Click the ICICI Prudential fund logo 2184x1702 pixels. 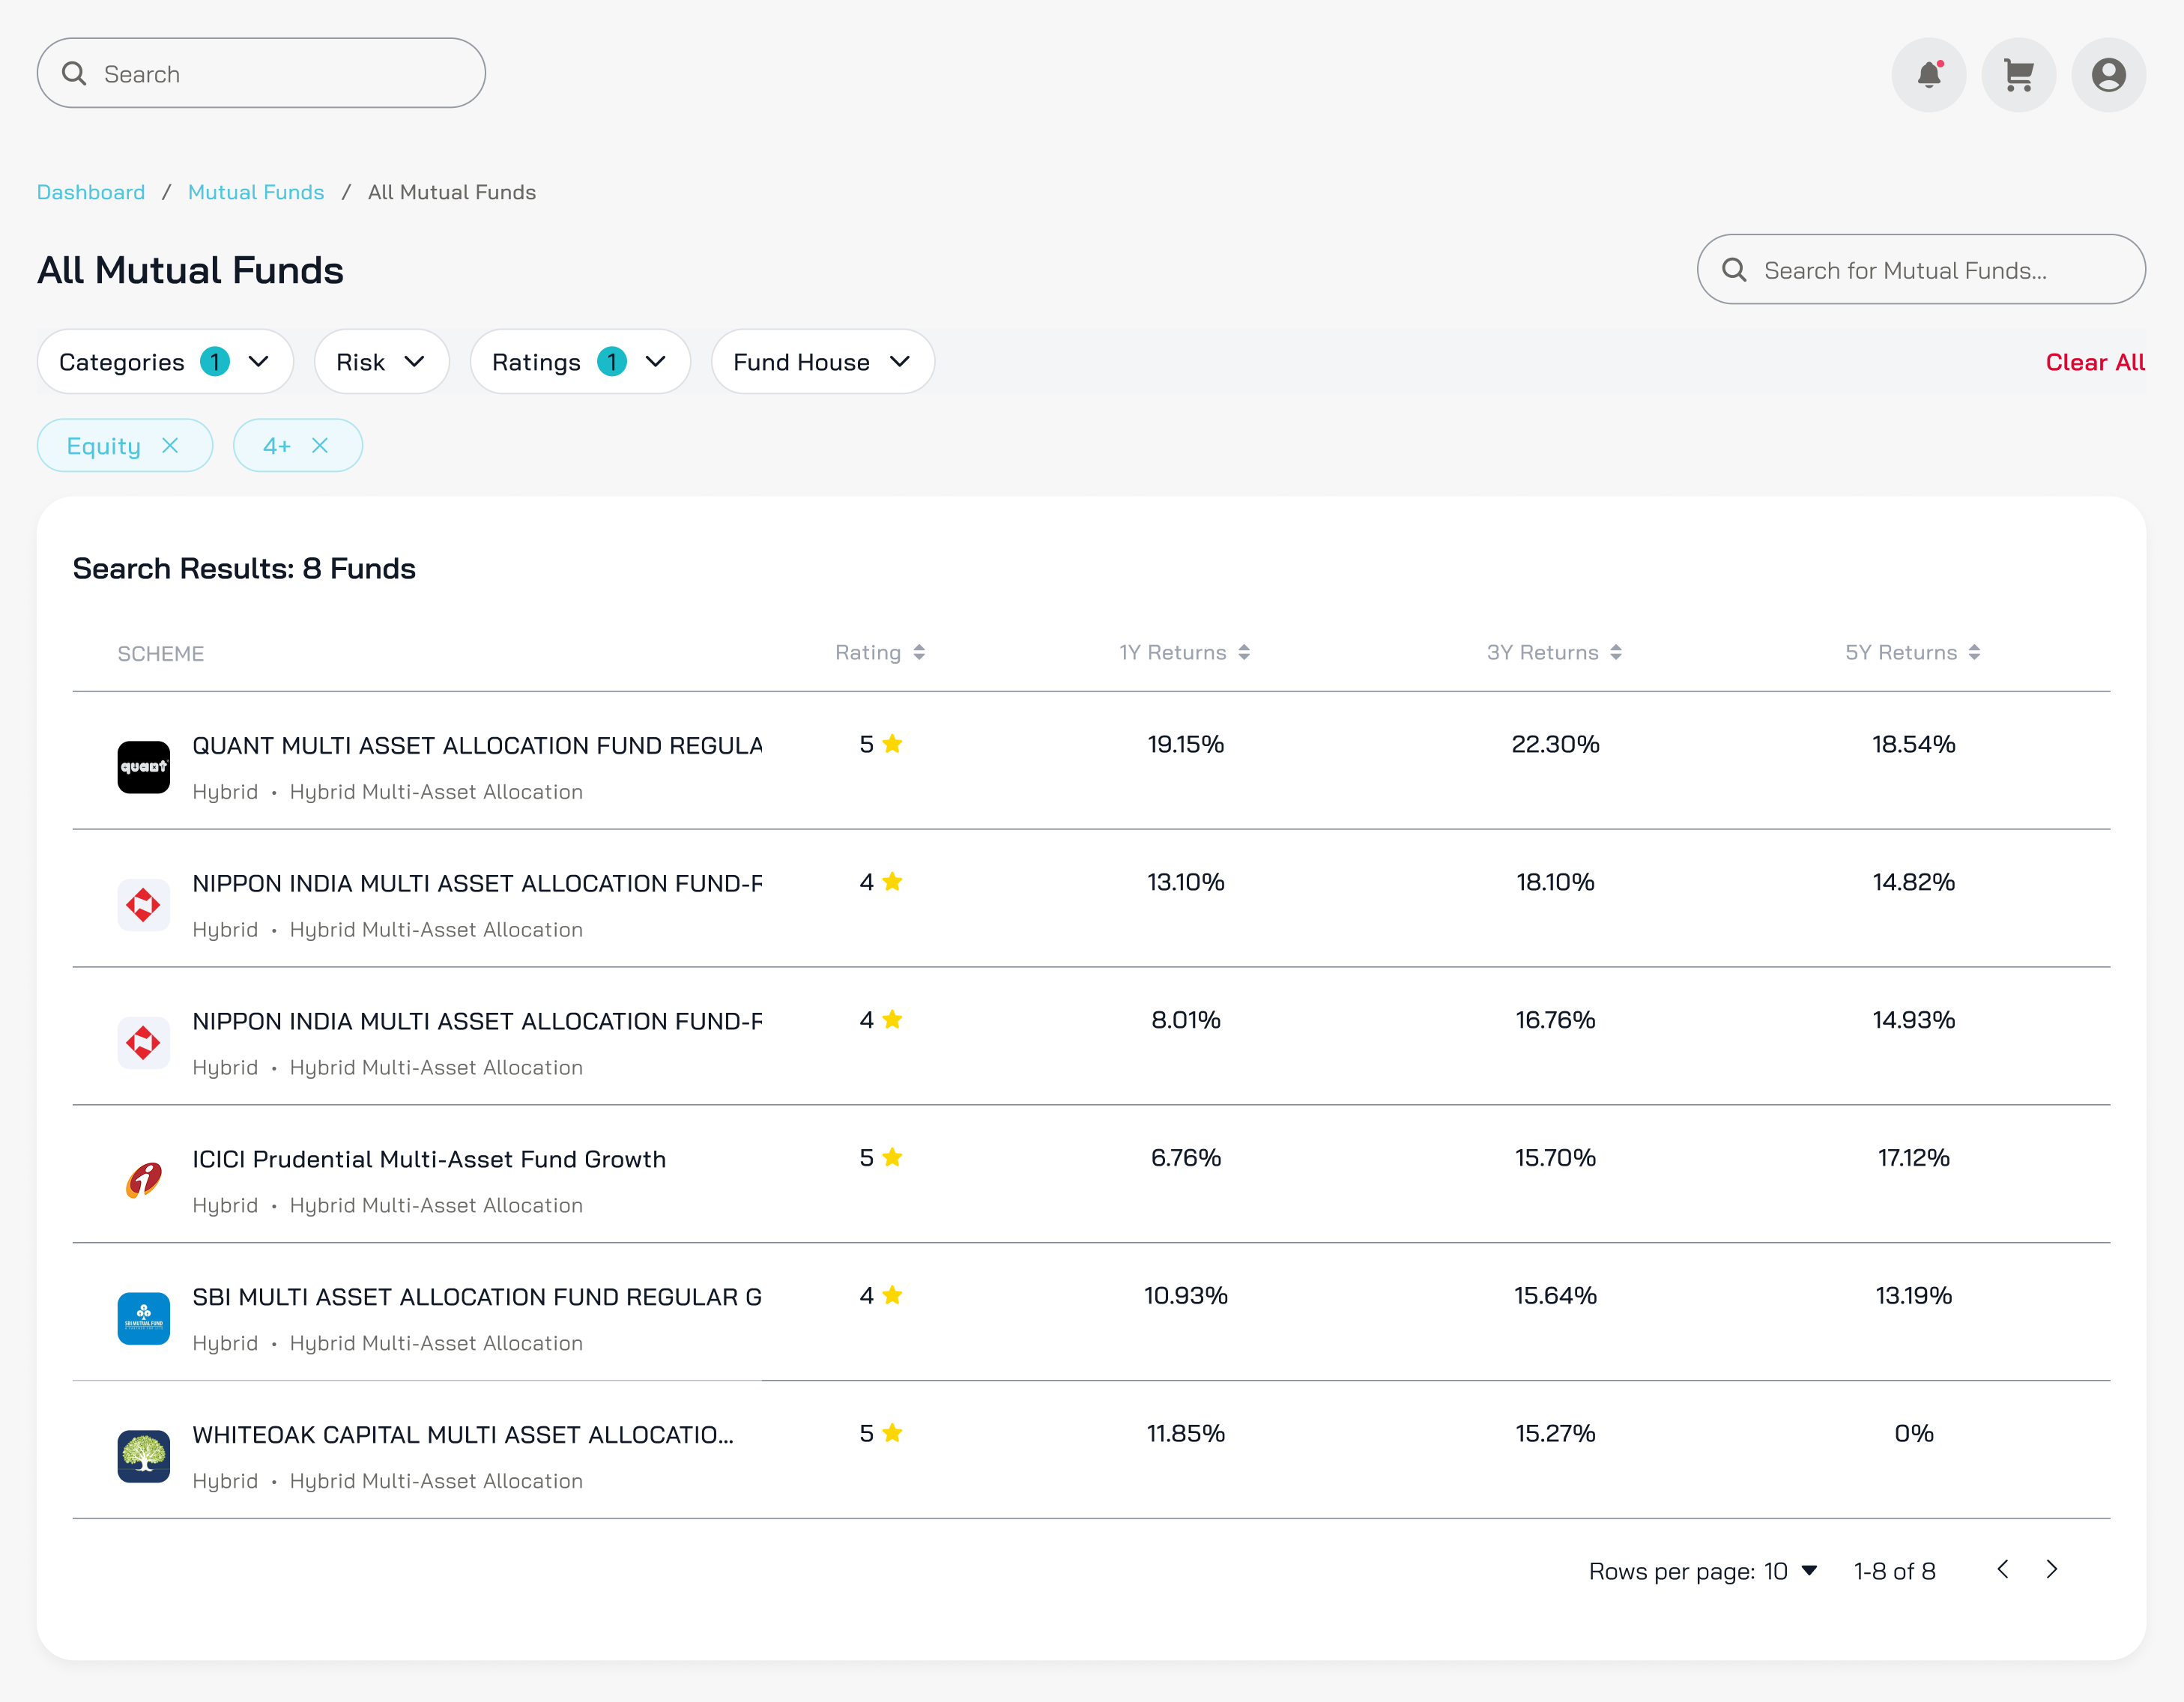point(144,1181)
